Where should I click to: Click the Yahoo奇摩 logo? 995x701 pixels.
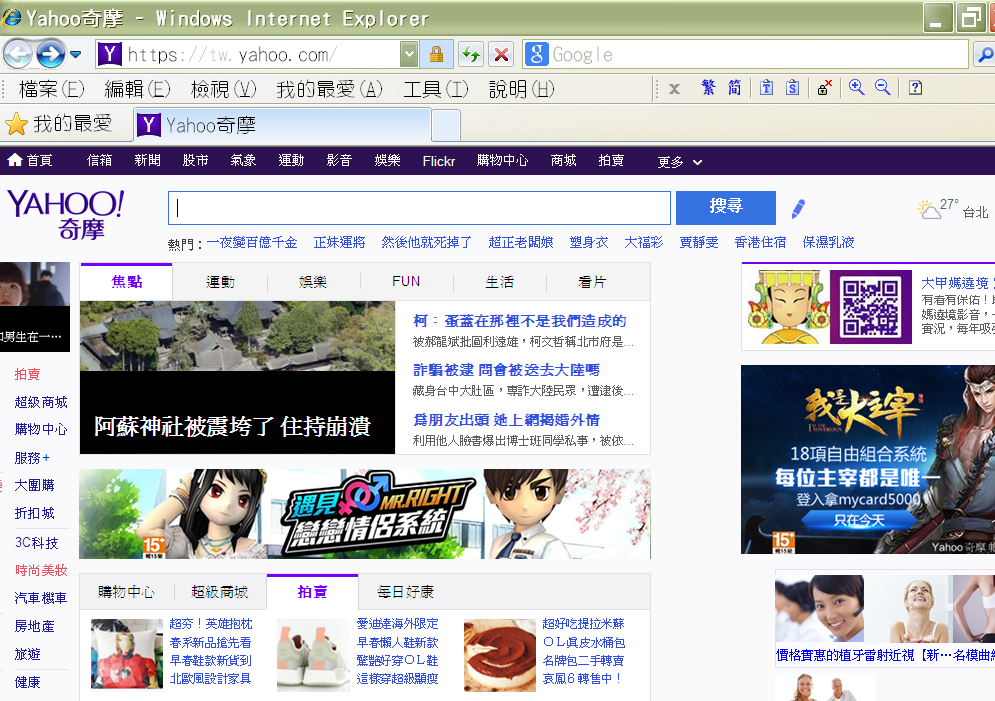65,214
